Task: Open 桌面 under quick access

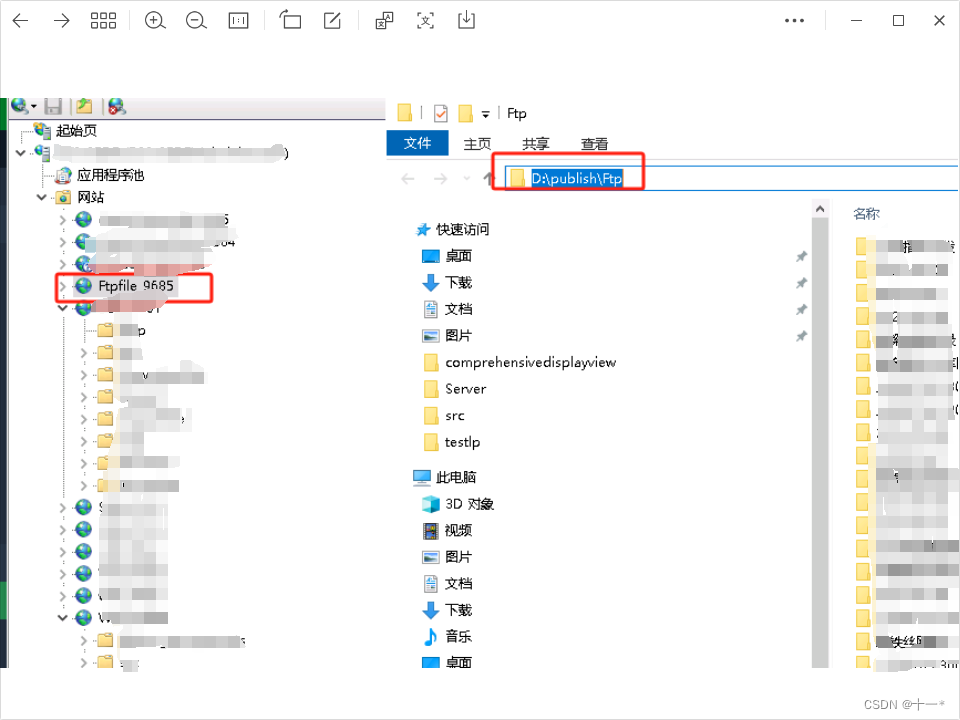Action: point(459,256)
